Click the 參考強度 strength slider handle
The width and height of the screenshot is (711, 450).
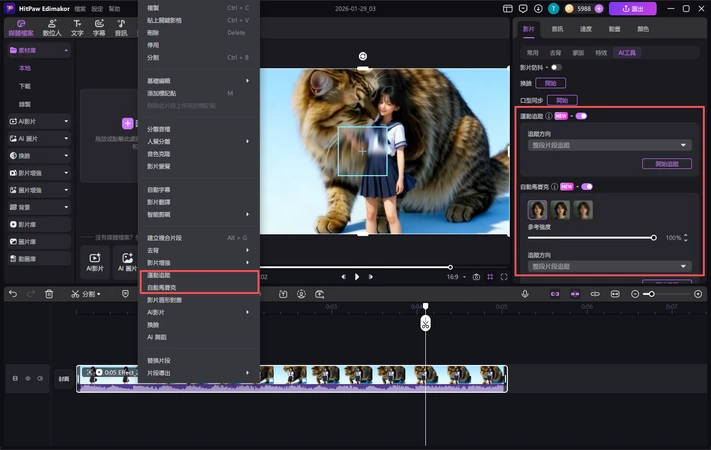654,238
